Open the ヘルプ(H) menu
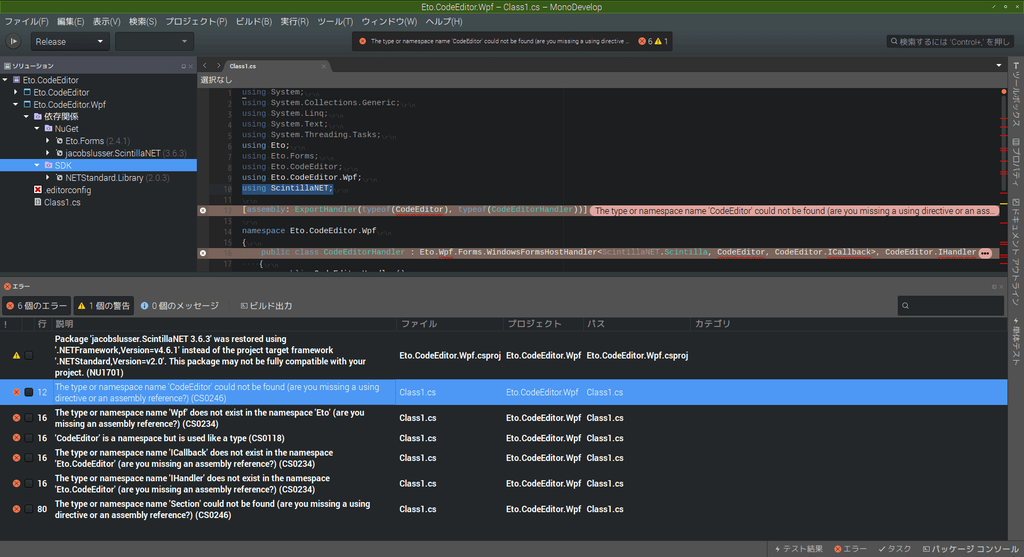Viewport: 1024px width, 557px height. point(444,22)
